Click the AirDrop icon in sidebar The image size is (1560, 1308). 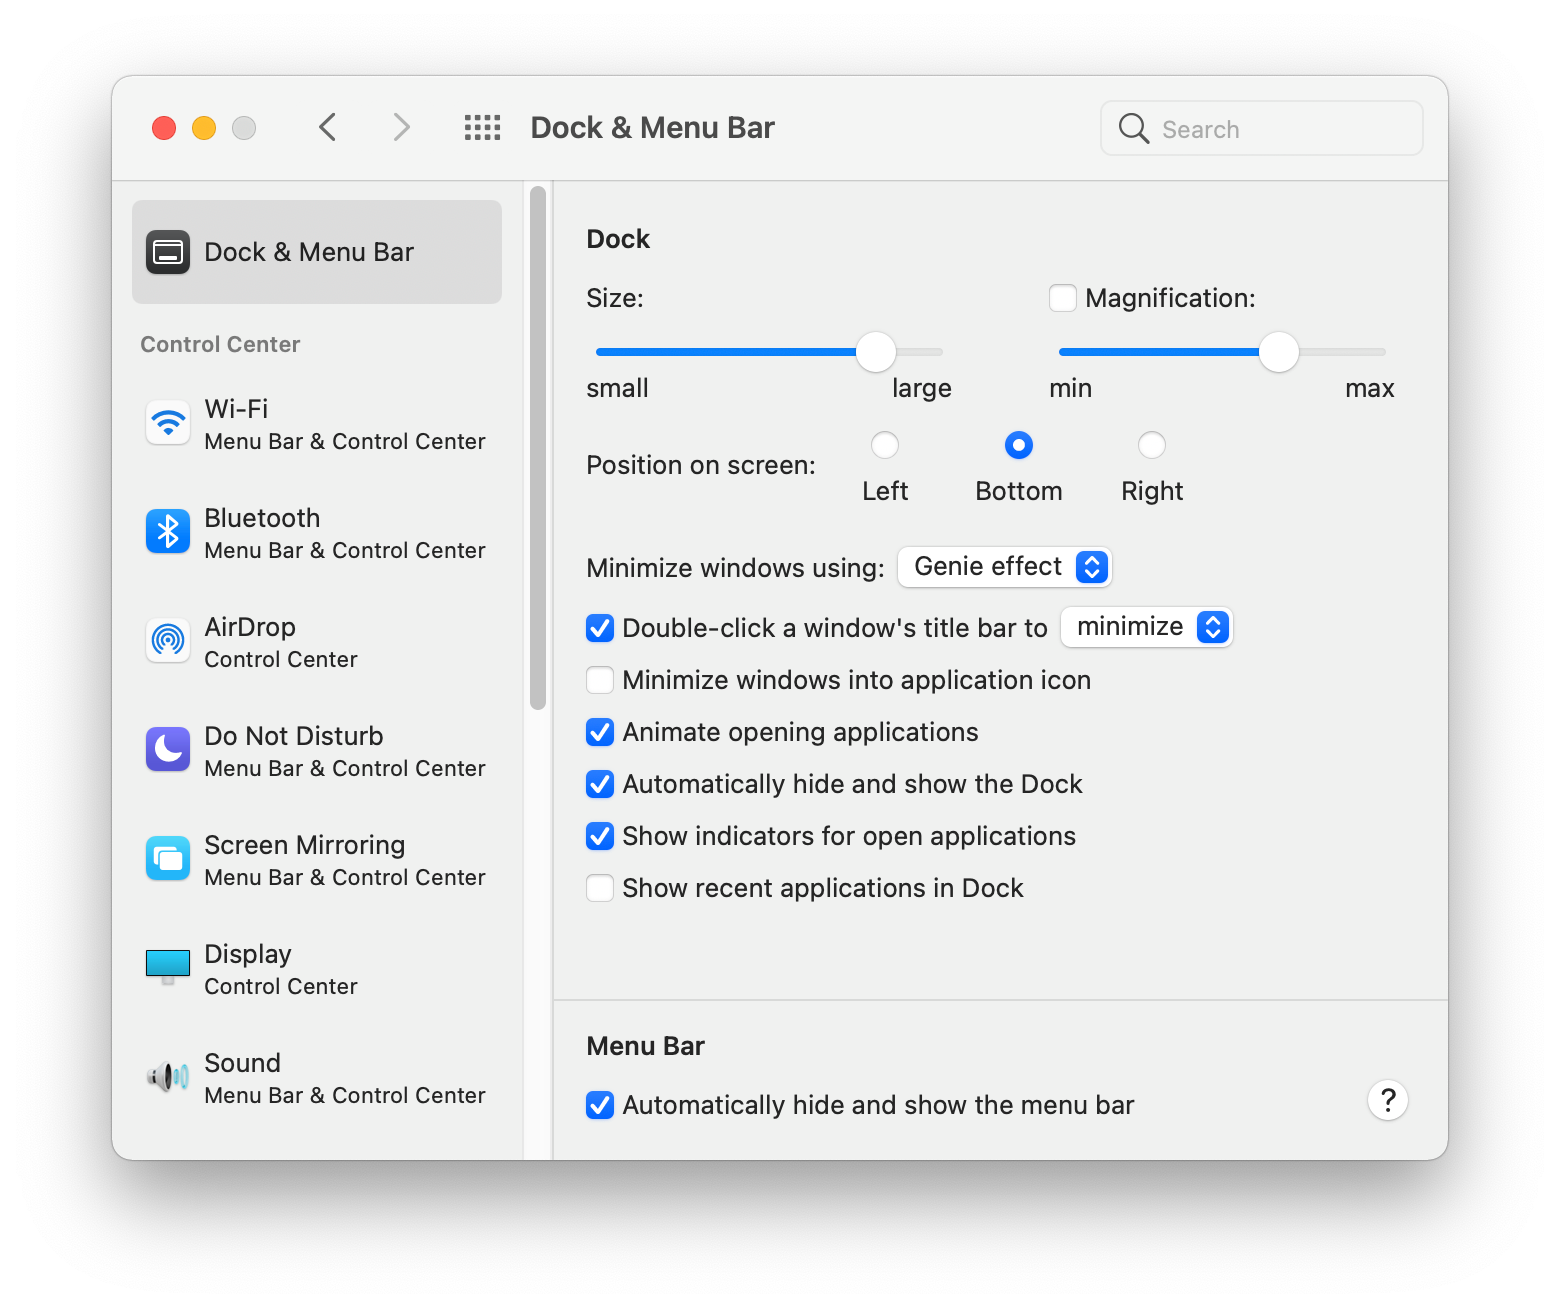[168, 641]
